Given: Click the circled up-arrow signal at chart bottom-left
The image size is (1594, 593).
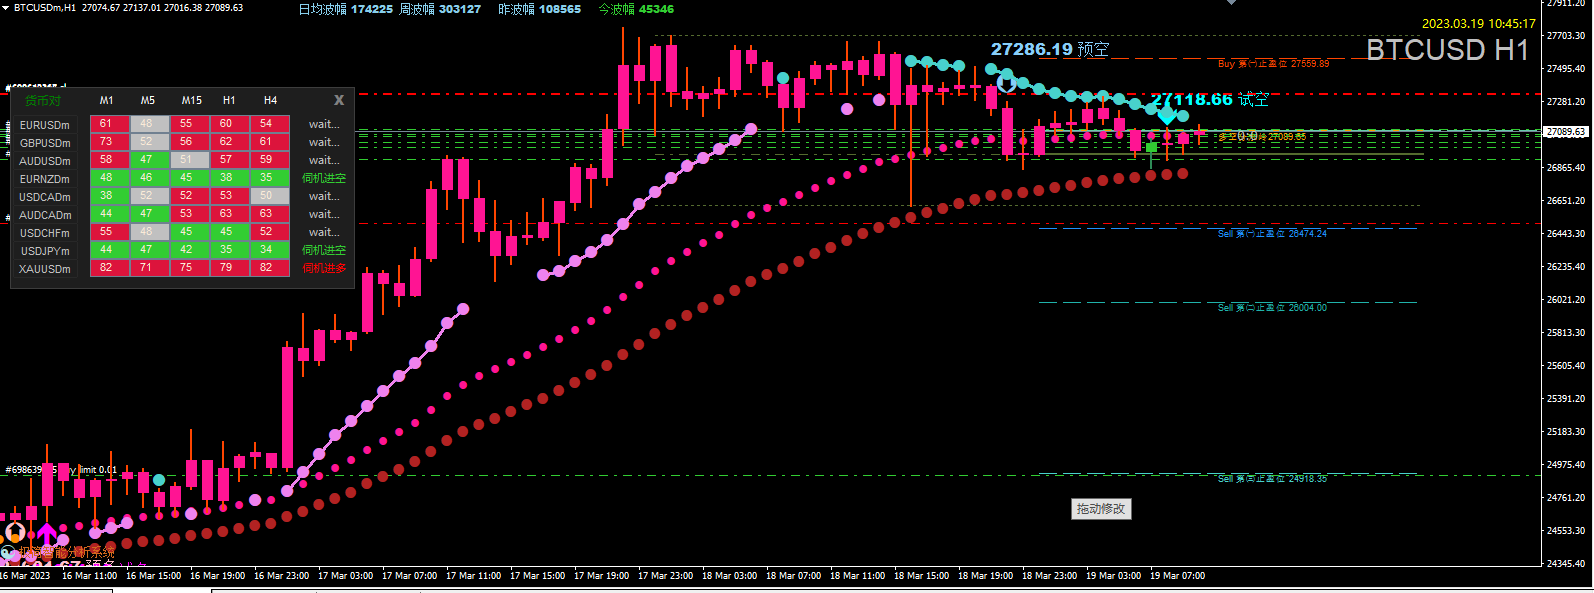Looking at the screenshot, I should (x=15, y=532).
